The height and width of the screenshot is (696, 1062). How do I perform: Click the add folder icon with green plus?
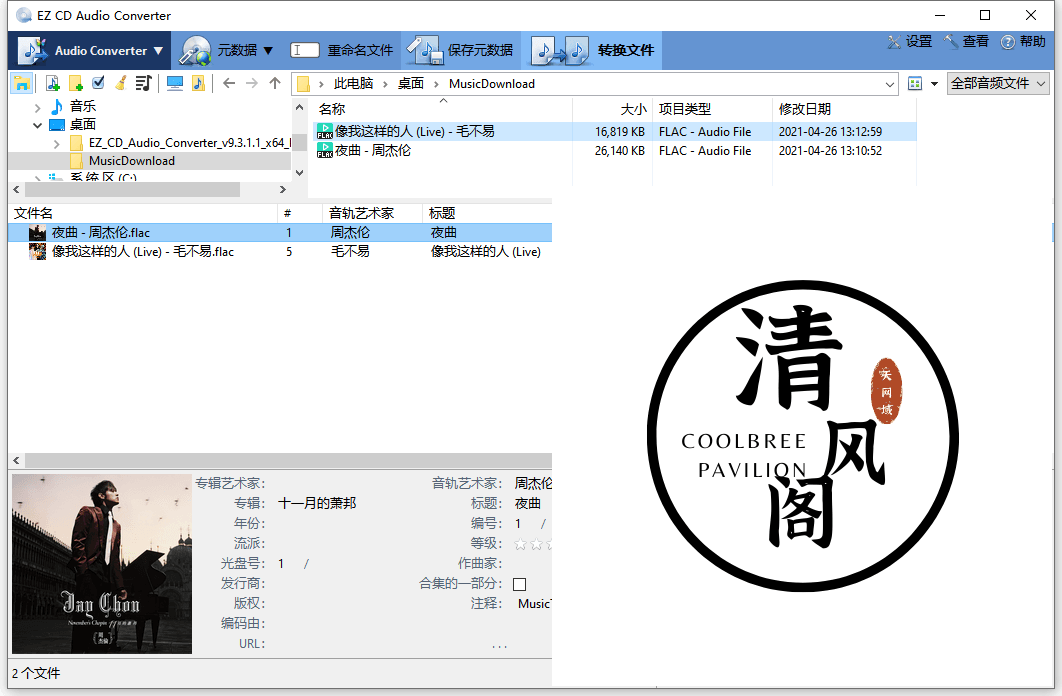[x=76, y=83]
